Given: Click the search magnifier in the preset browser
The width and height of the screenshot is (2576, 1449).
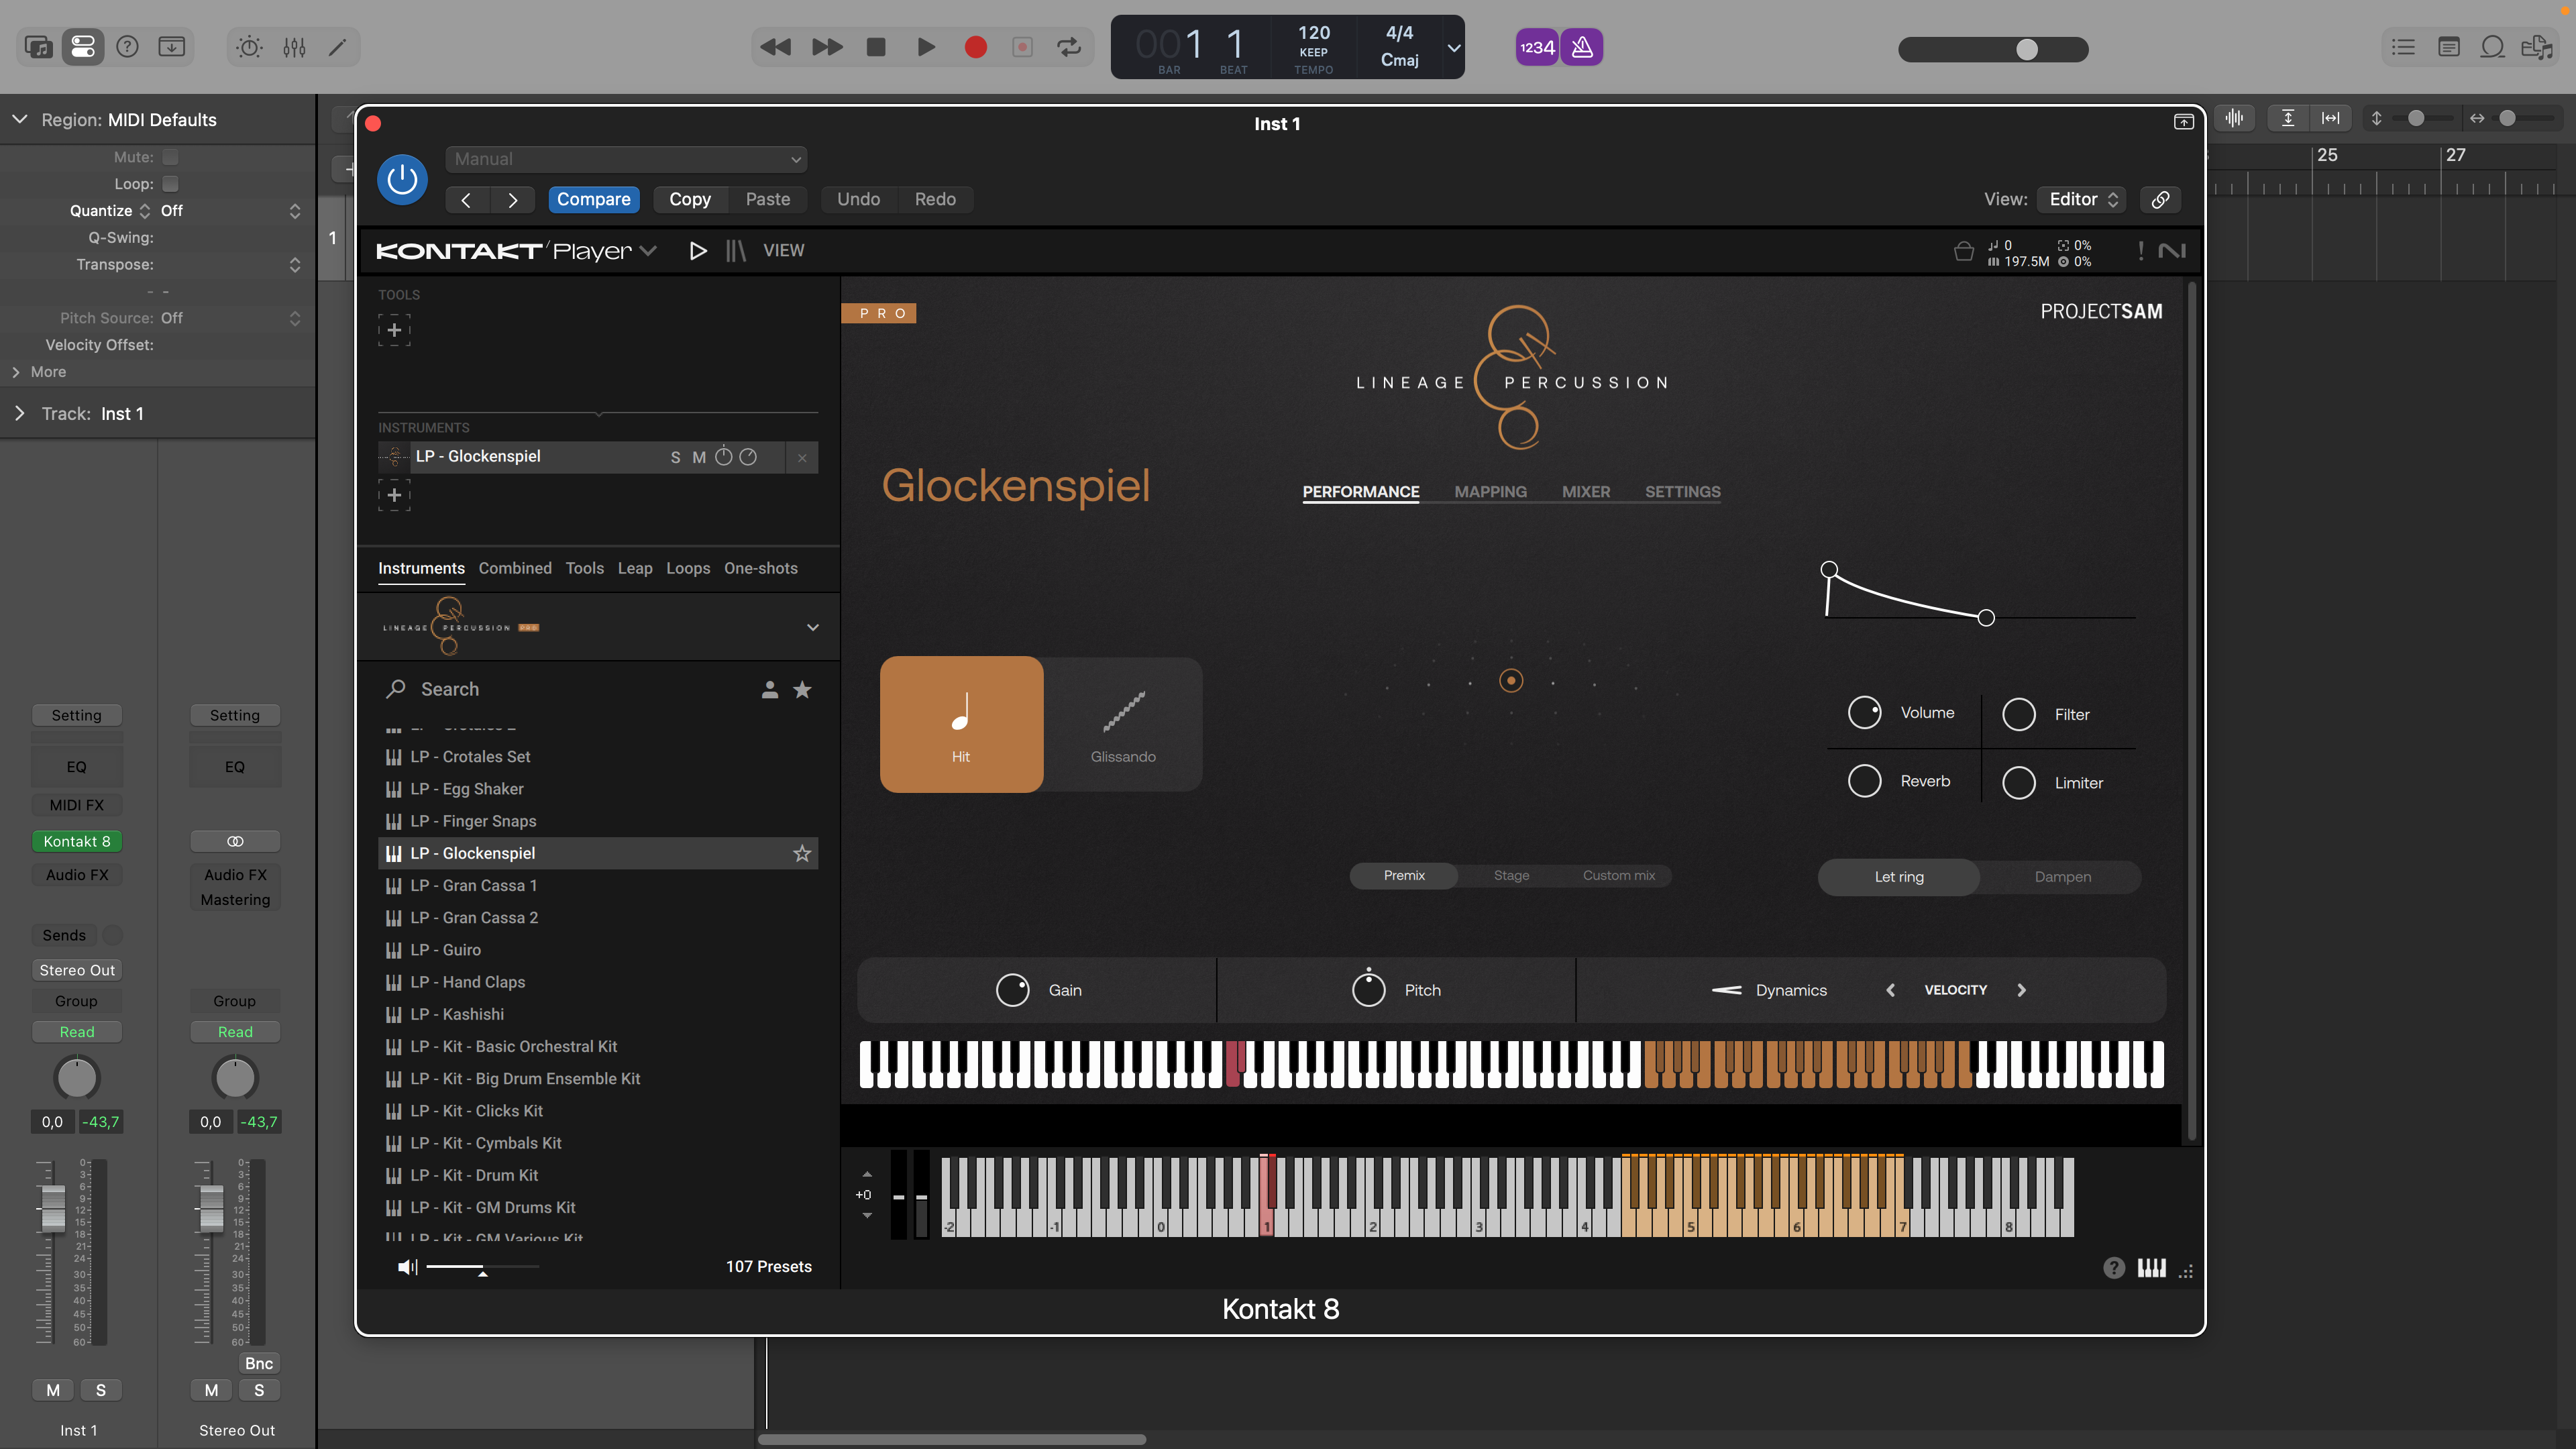Looking at the screenshot, I should click(397, 689).
